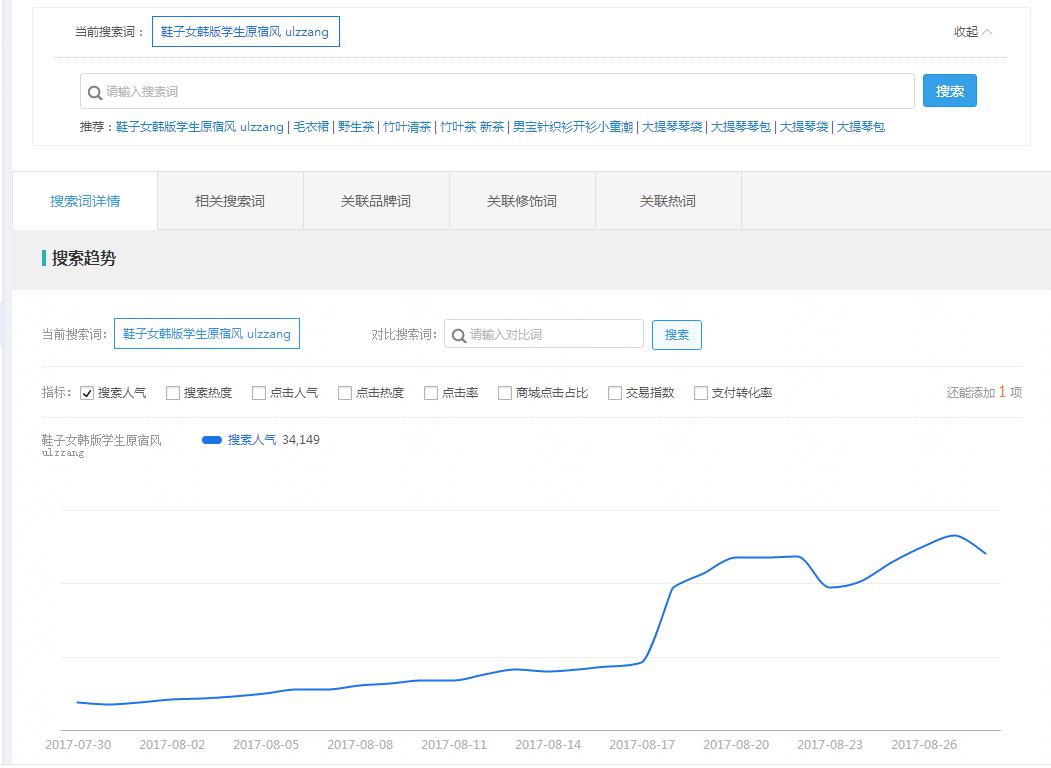
Task: Select the 关联热词 tab
Action: [668, 201]
